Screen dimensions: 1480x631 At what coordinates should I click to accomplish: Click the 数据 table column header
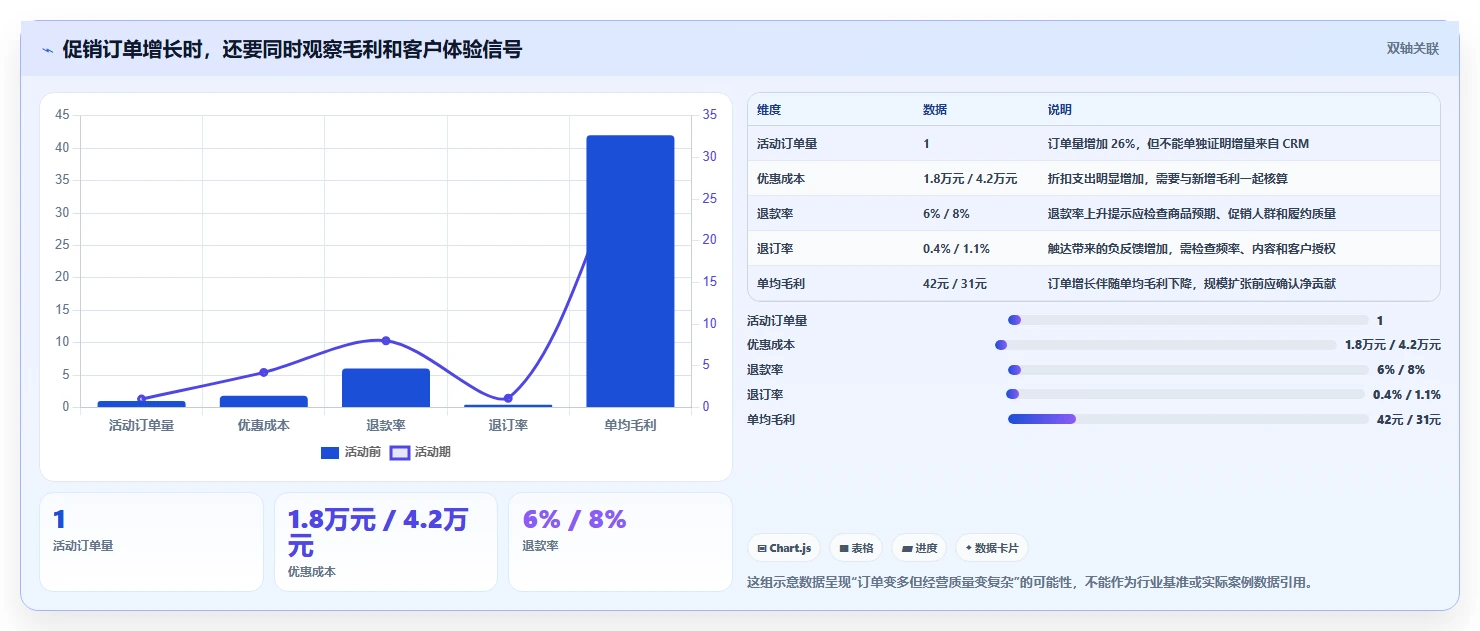[935, 109]
